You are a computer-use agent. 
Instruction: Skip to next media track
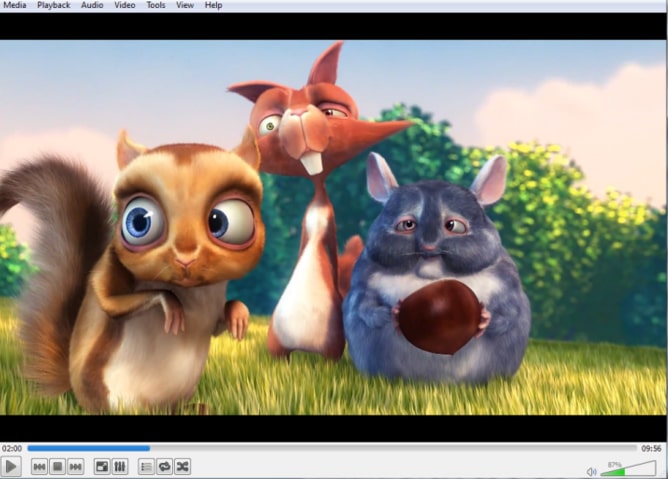(x=75, y=467)
